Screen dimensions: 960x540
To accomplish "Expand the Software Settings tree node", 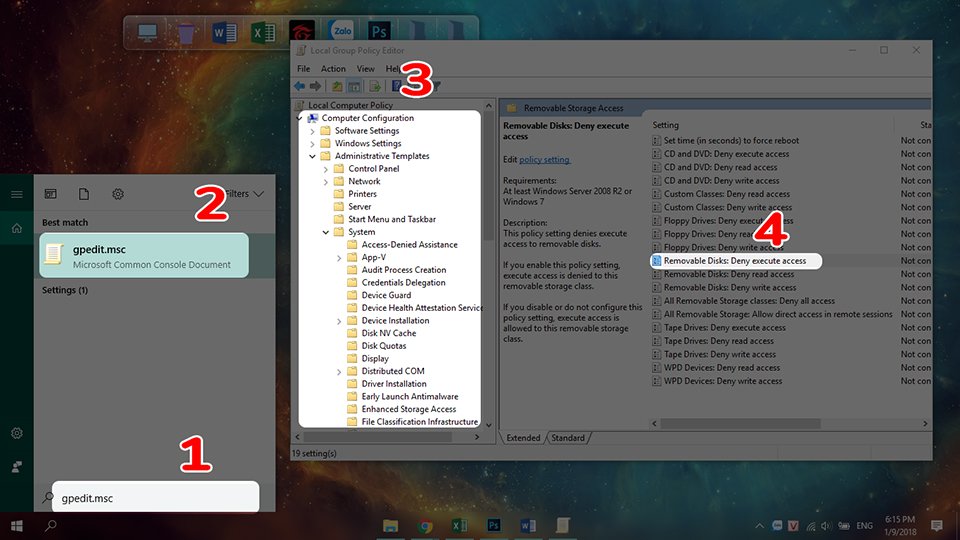I will (x=312, y=130).
